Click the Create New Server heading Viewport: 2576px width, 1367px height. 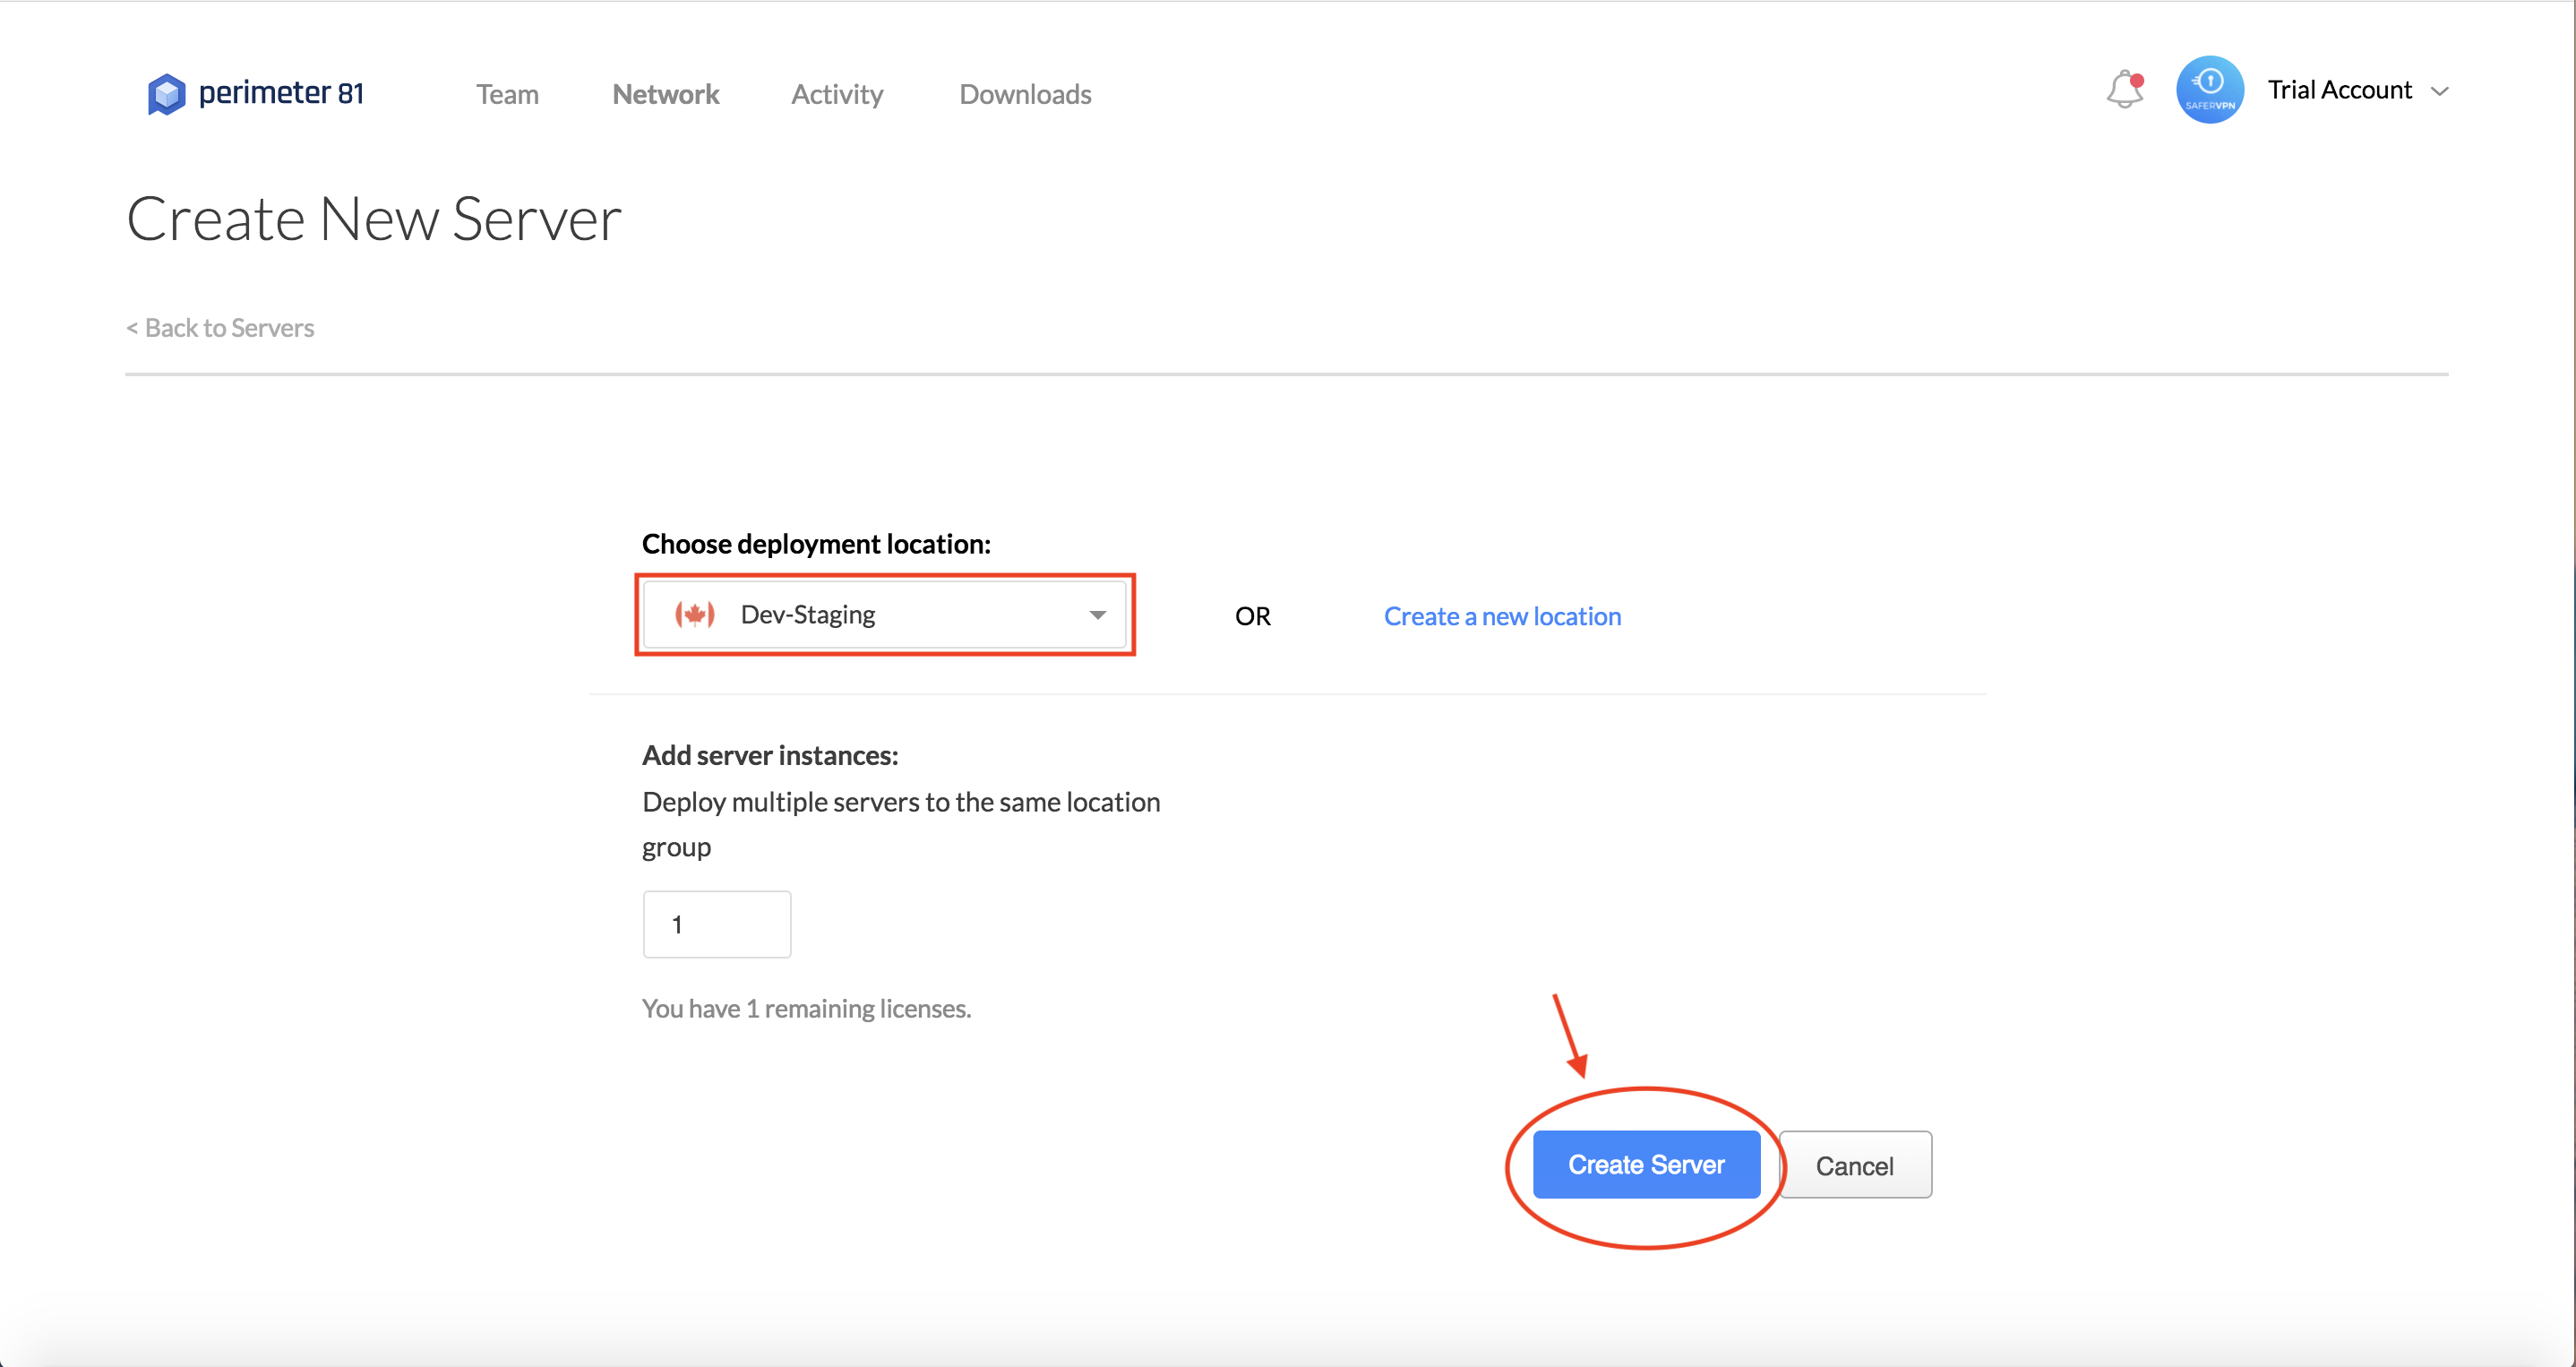[374, 219]
